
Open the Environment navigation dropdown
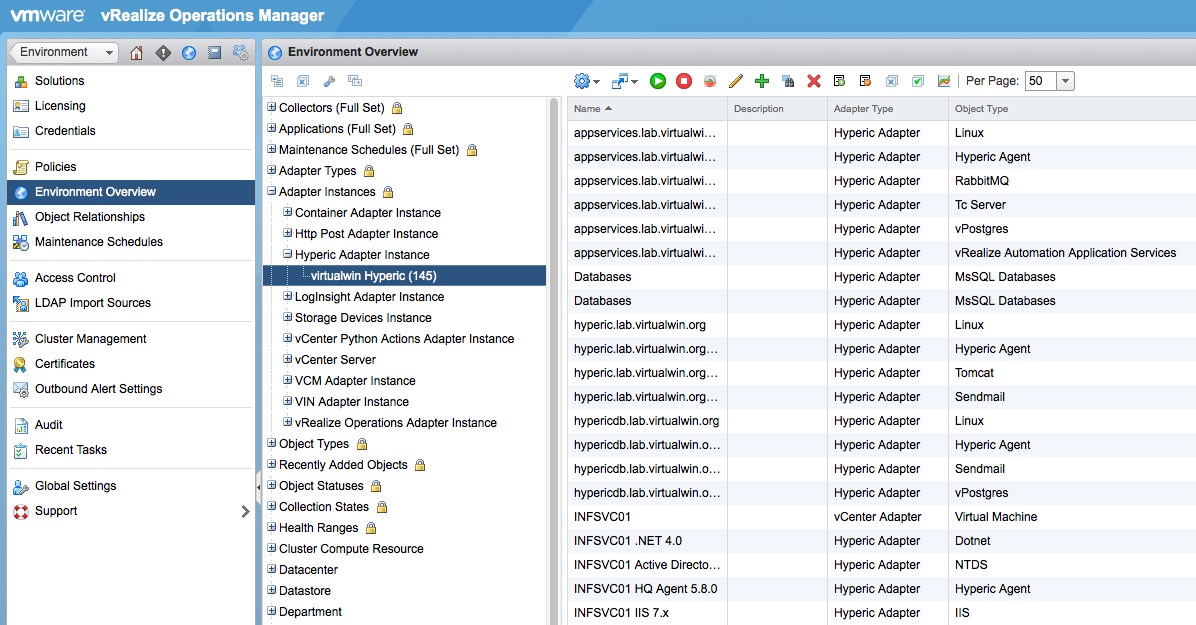click(x=64, y=52)
